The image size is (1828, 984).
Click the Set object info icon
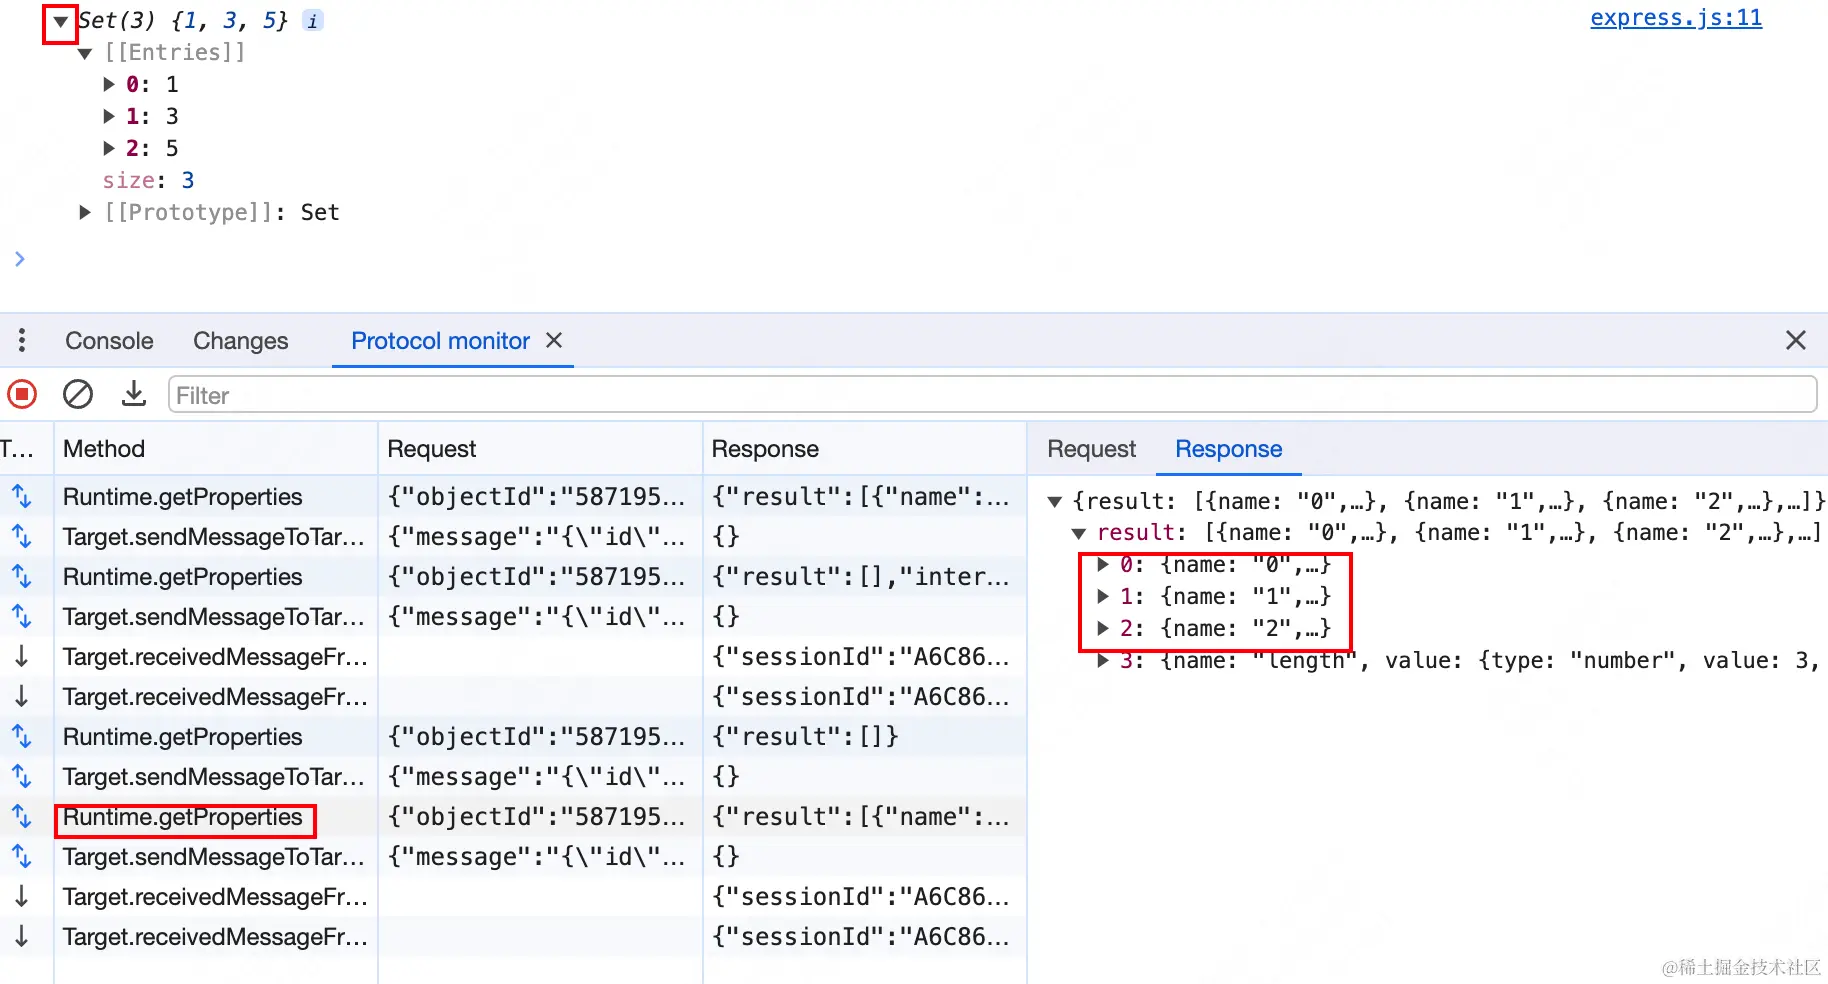(313, 21)
